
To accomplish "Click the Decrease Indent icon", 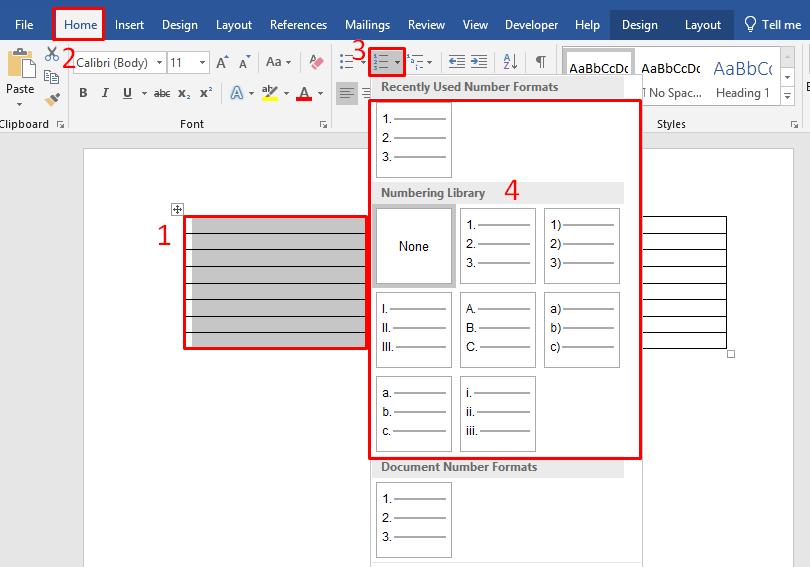I will tap(457, 62).
